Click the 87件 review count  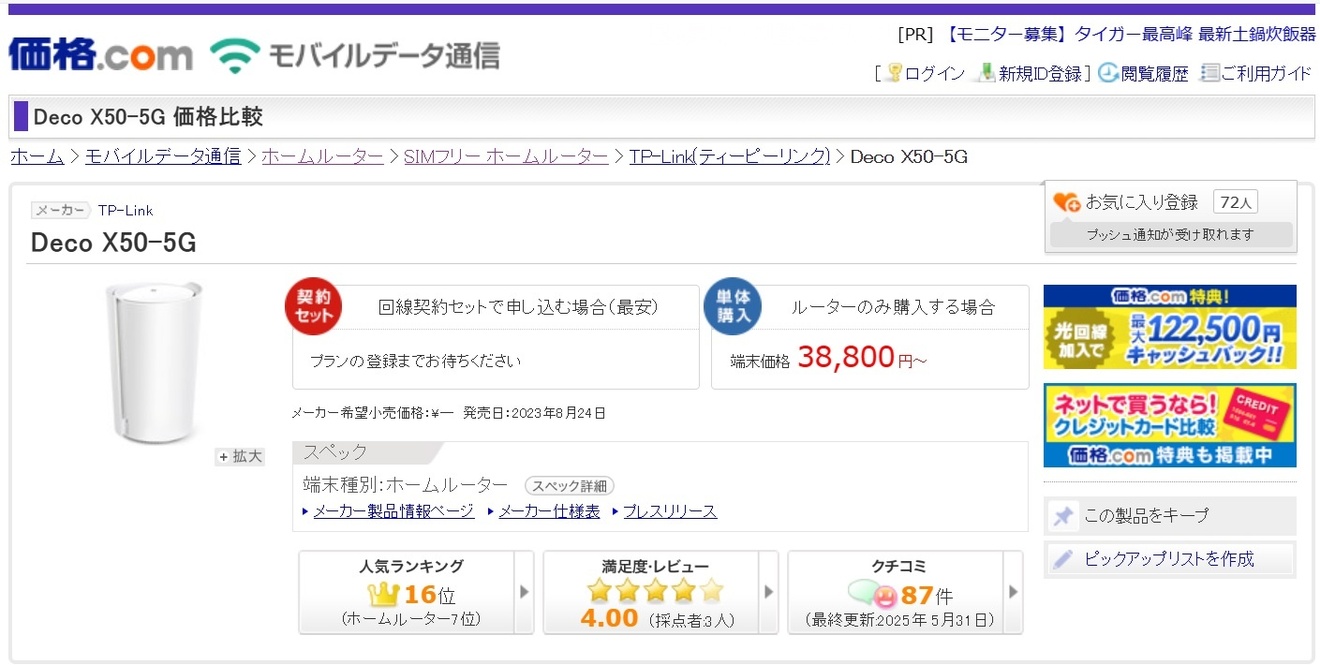(926, 595)
